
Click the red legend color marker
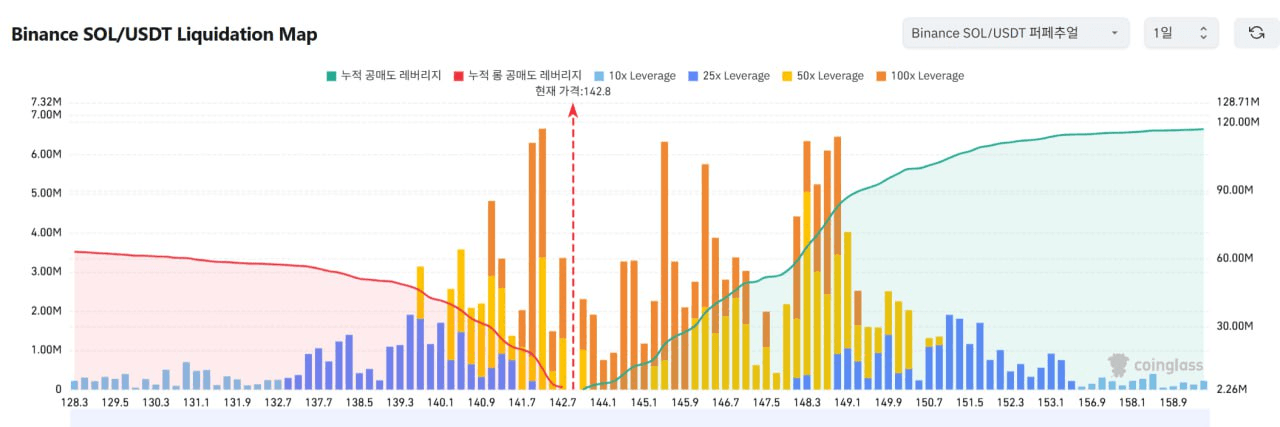tap(458, 76)
